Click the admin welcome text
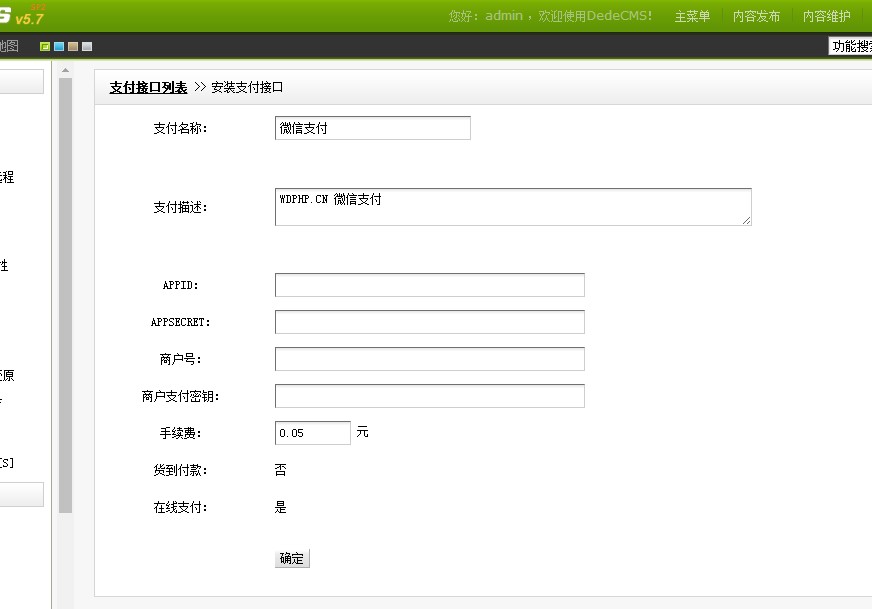Image resolution: width=872 pixels, height=609 pixels. click(550, 16)
